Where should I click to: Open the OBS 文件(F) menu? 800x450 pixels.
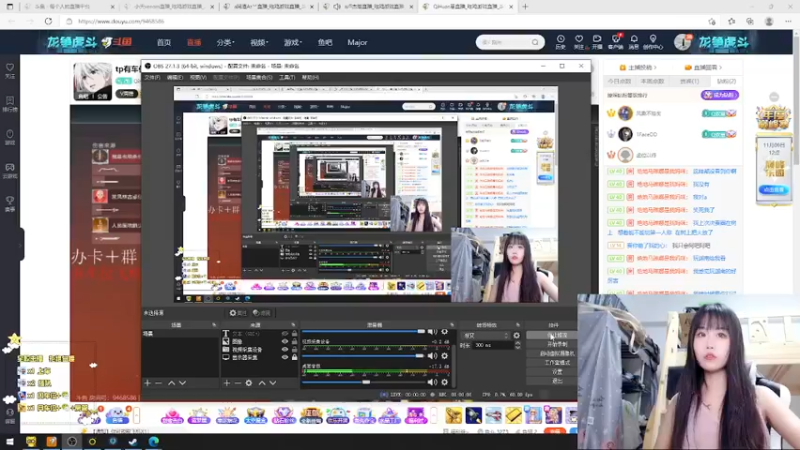[152, 78]
